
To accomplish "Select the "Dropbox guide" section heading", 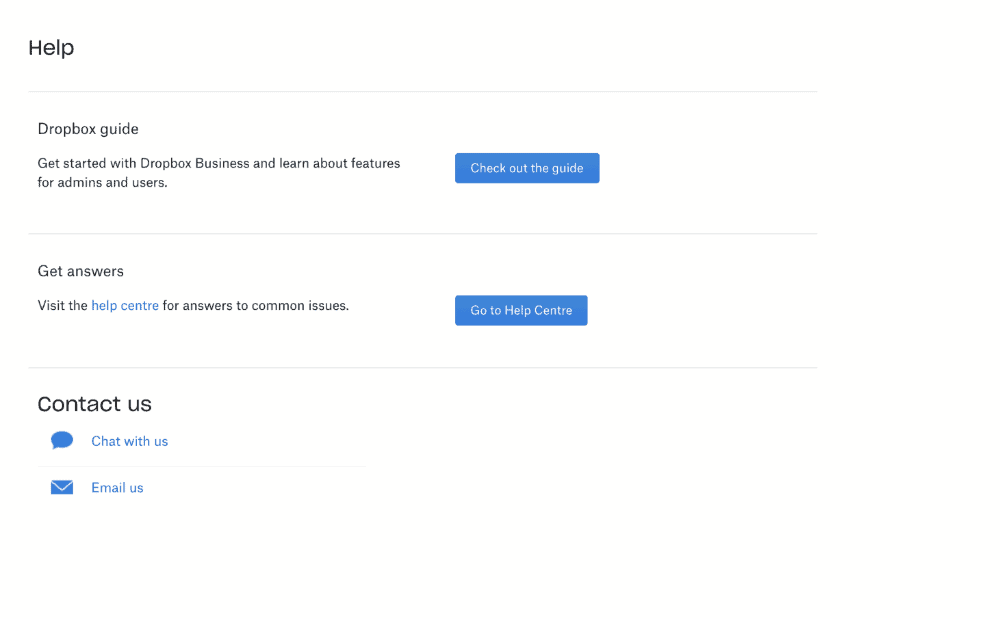I will [x=88, y=128].
